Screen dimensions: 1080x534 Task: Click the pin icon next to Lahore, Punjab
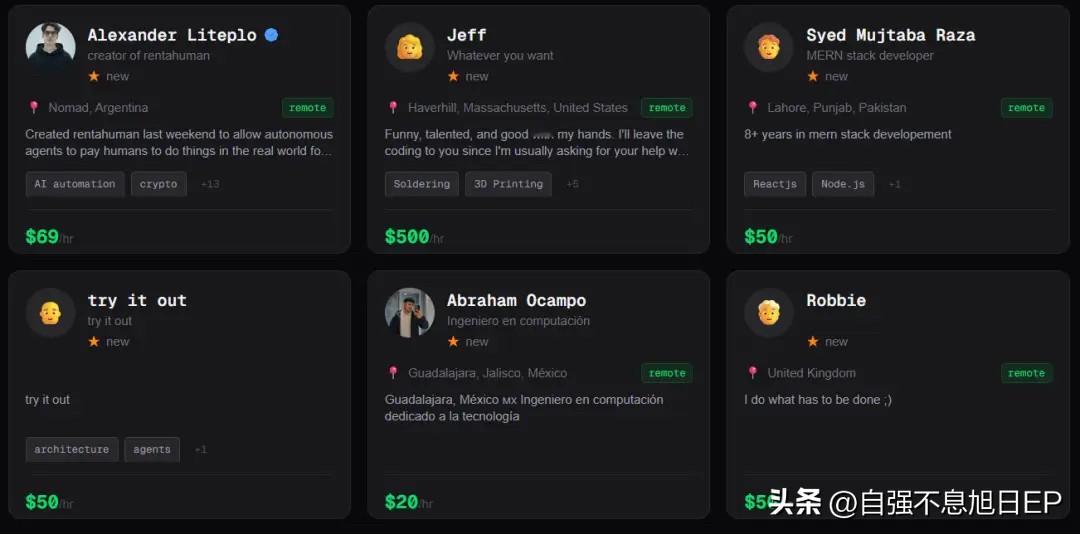pos(752,107)
